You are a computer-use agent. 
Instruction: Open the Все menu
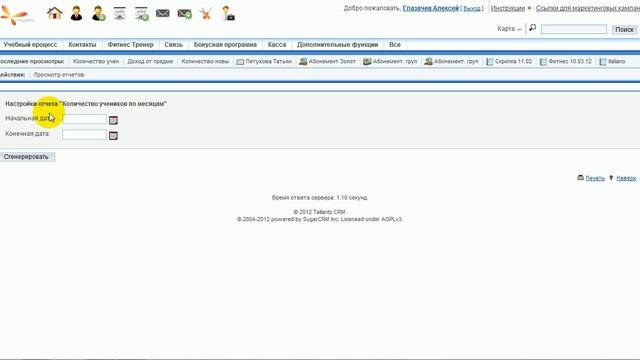pos(395,44)
